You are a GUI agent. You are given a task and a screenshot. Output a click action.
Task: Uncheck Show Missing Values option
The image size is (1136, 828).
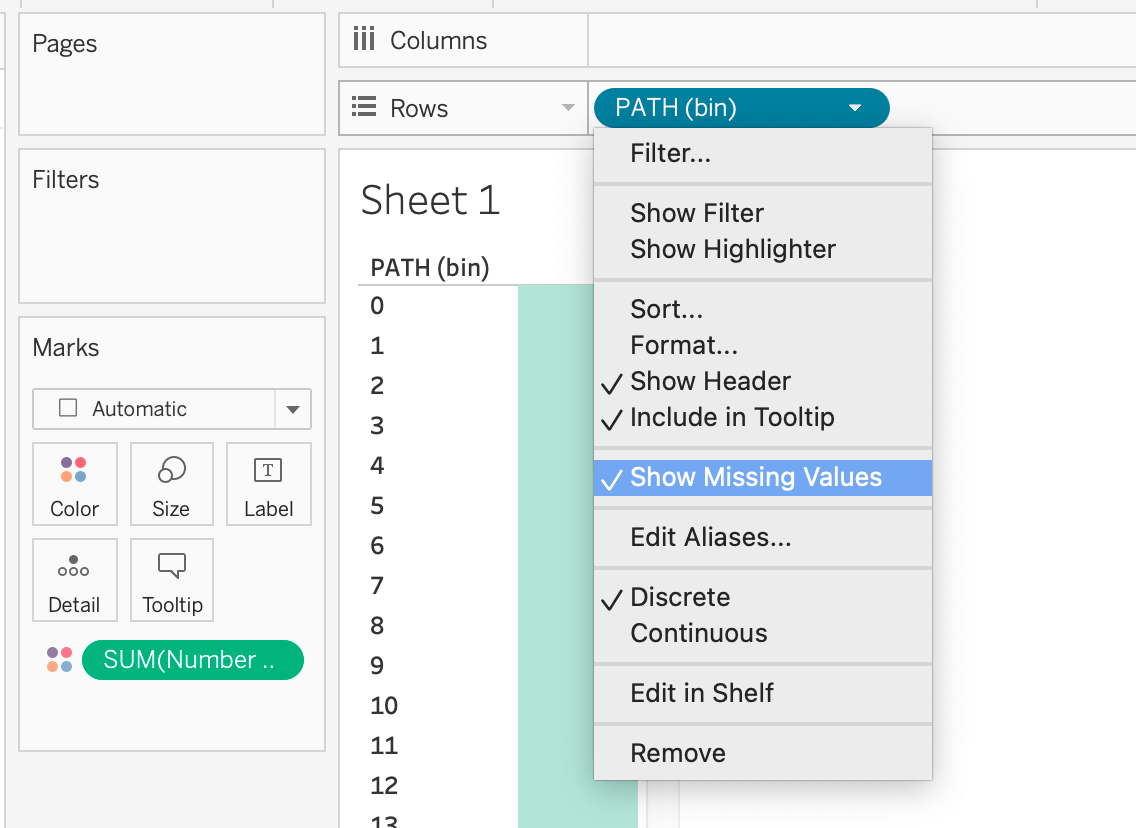pyautogui.click(x=756, y=478)
